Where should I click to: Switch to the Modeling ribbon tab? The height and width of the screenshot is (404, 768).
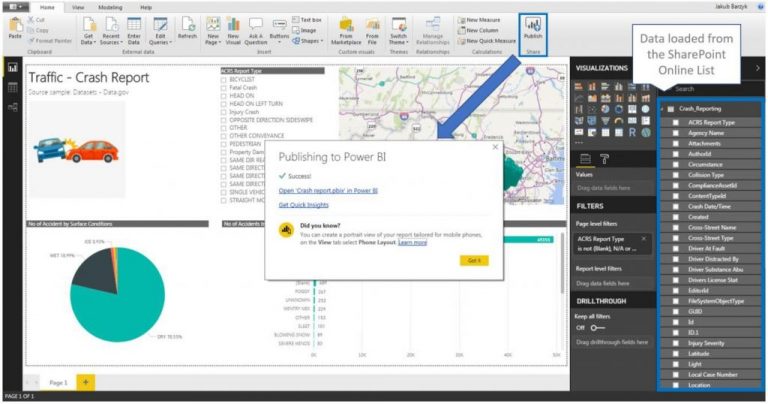click(x=110, y=7)
